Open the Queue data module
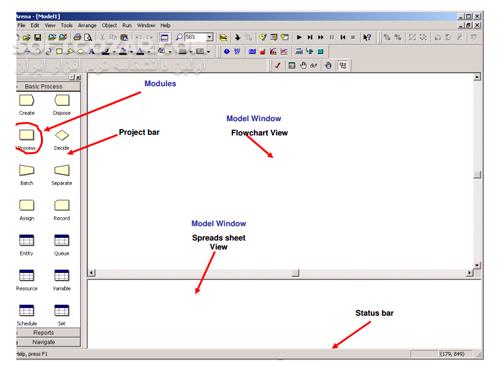This screenshot has width=500, height=375. (62, 240)
